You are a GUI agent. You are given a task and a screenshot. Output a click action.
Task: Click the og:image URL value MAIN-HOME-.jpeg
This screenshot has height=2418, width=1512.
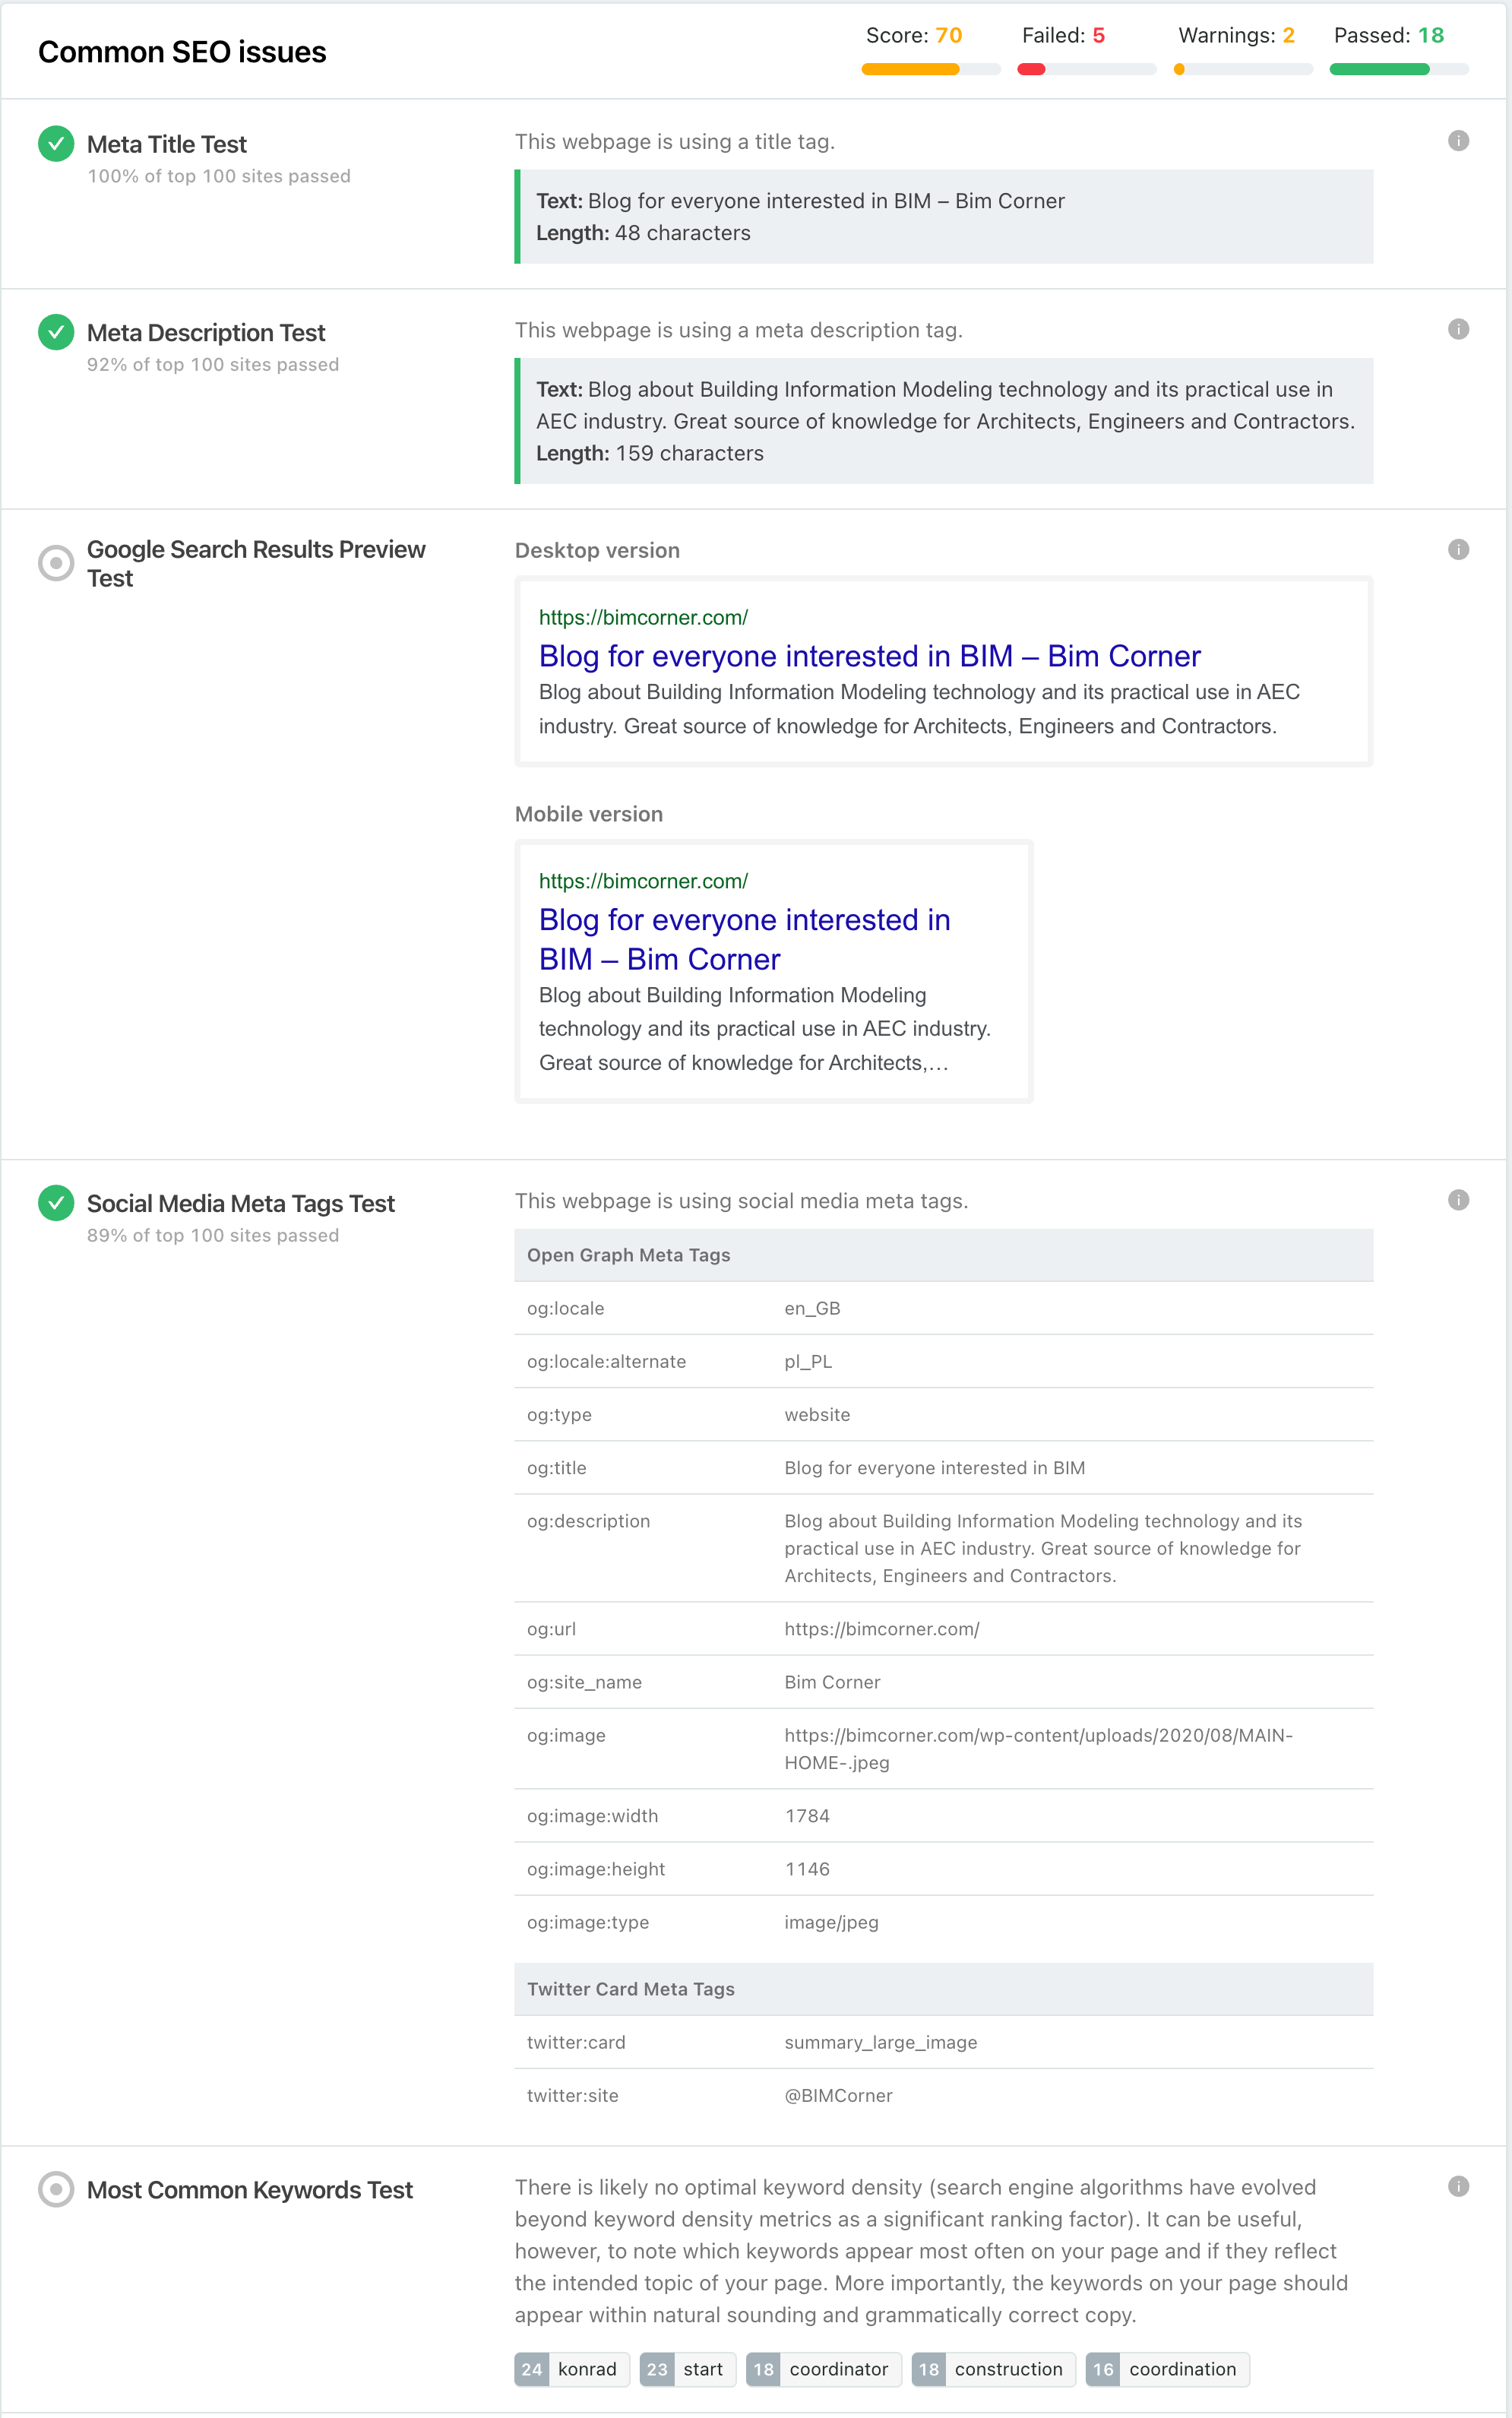point(1038,1749)
